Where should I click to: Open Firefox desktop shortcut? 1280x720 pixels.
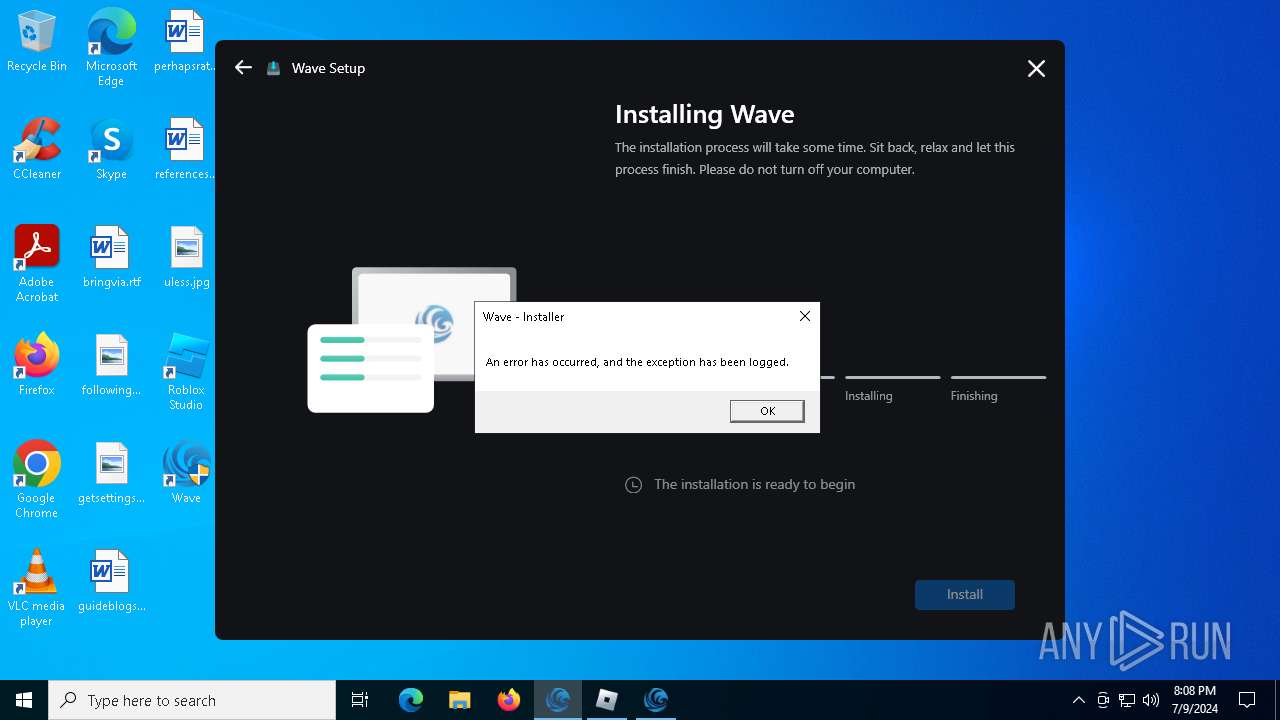point(37,366)
